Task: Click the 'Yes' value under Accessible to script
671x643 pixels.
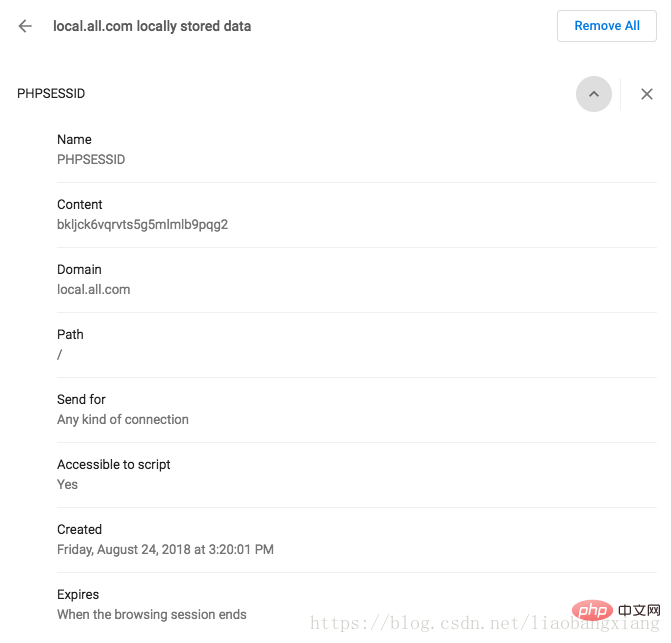Action: [x=68, y=484]
